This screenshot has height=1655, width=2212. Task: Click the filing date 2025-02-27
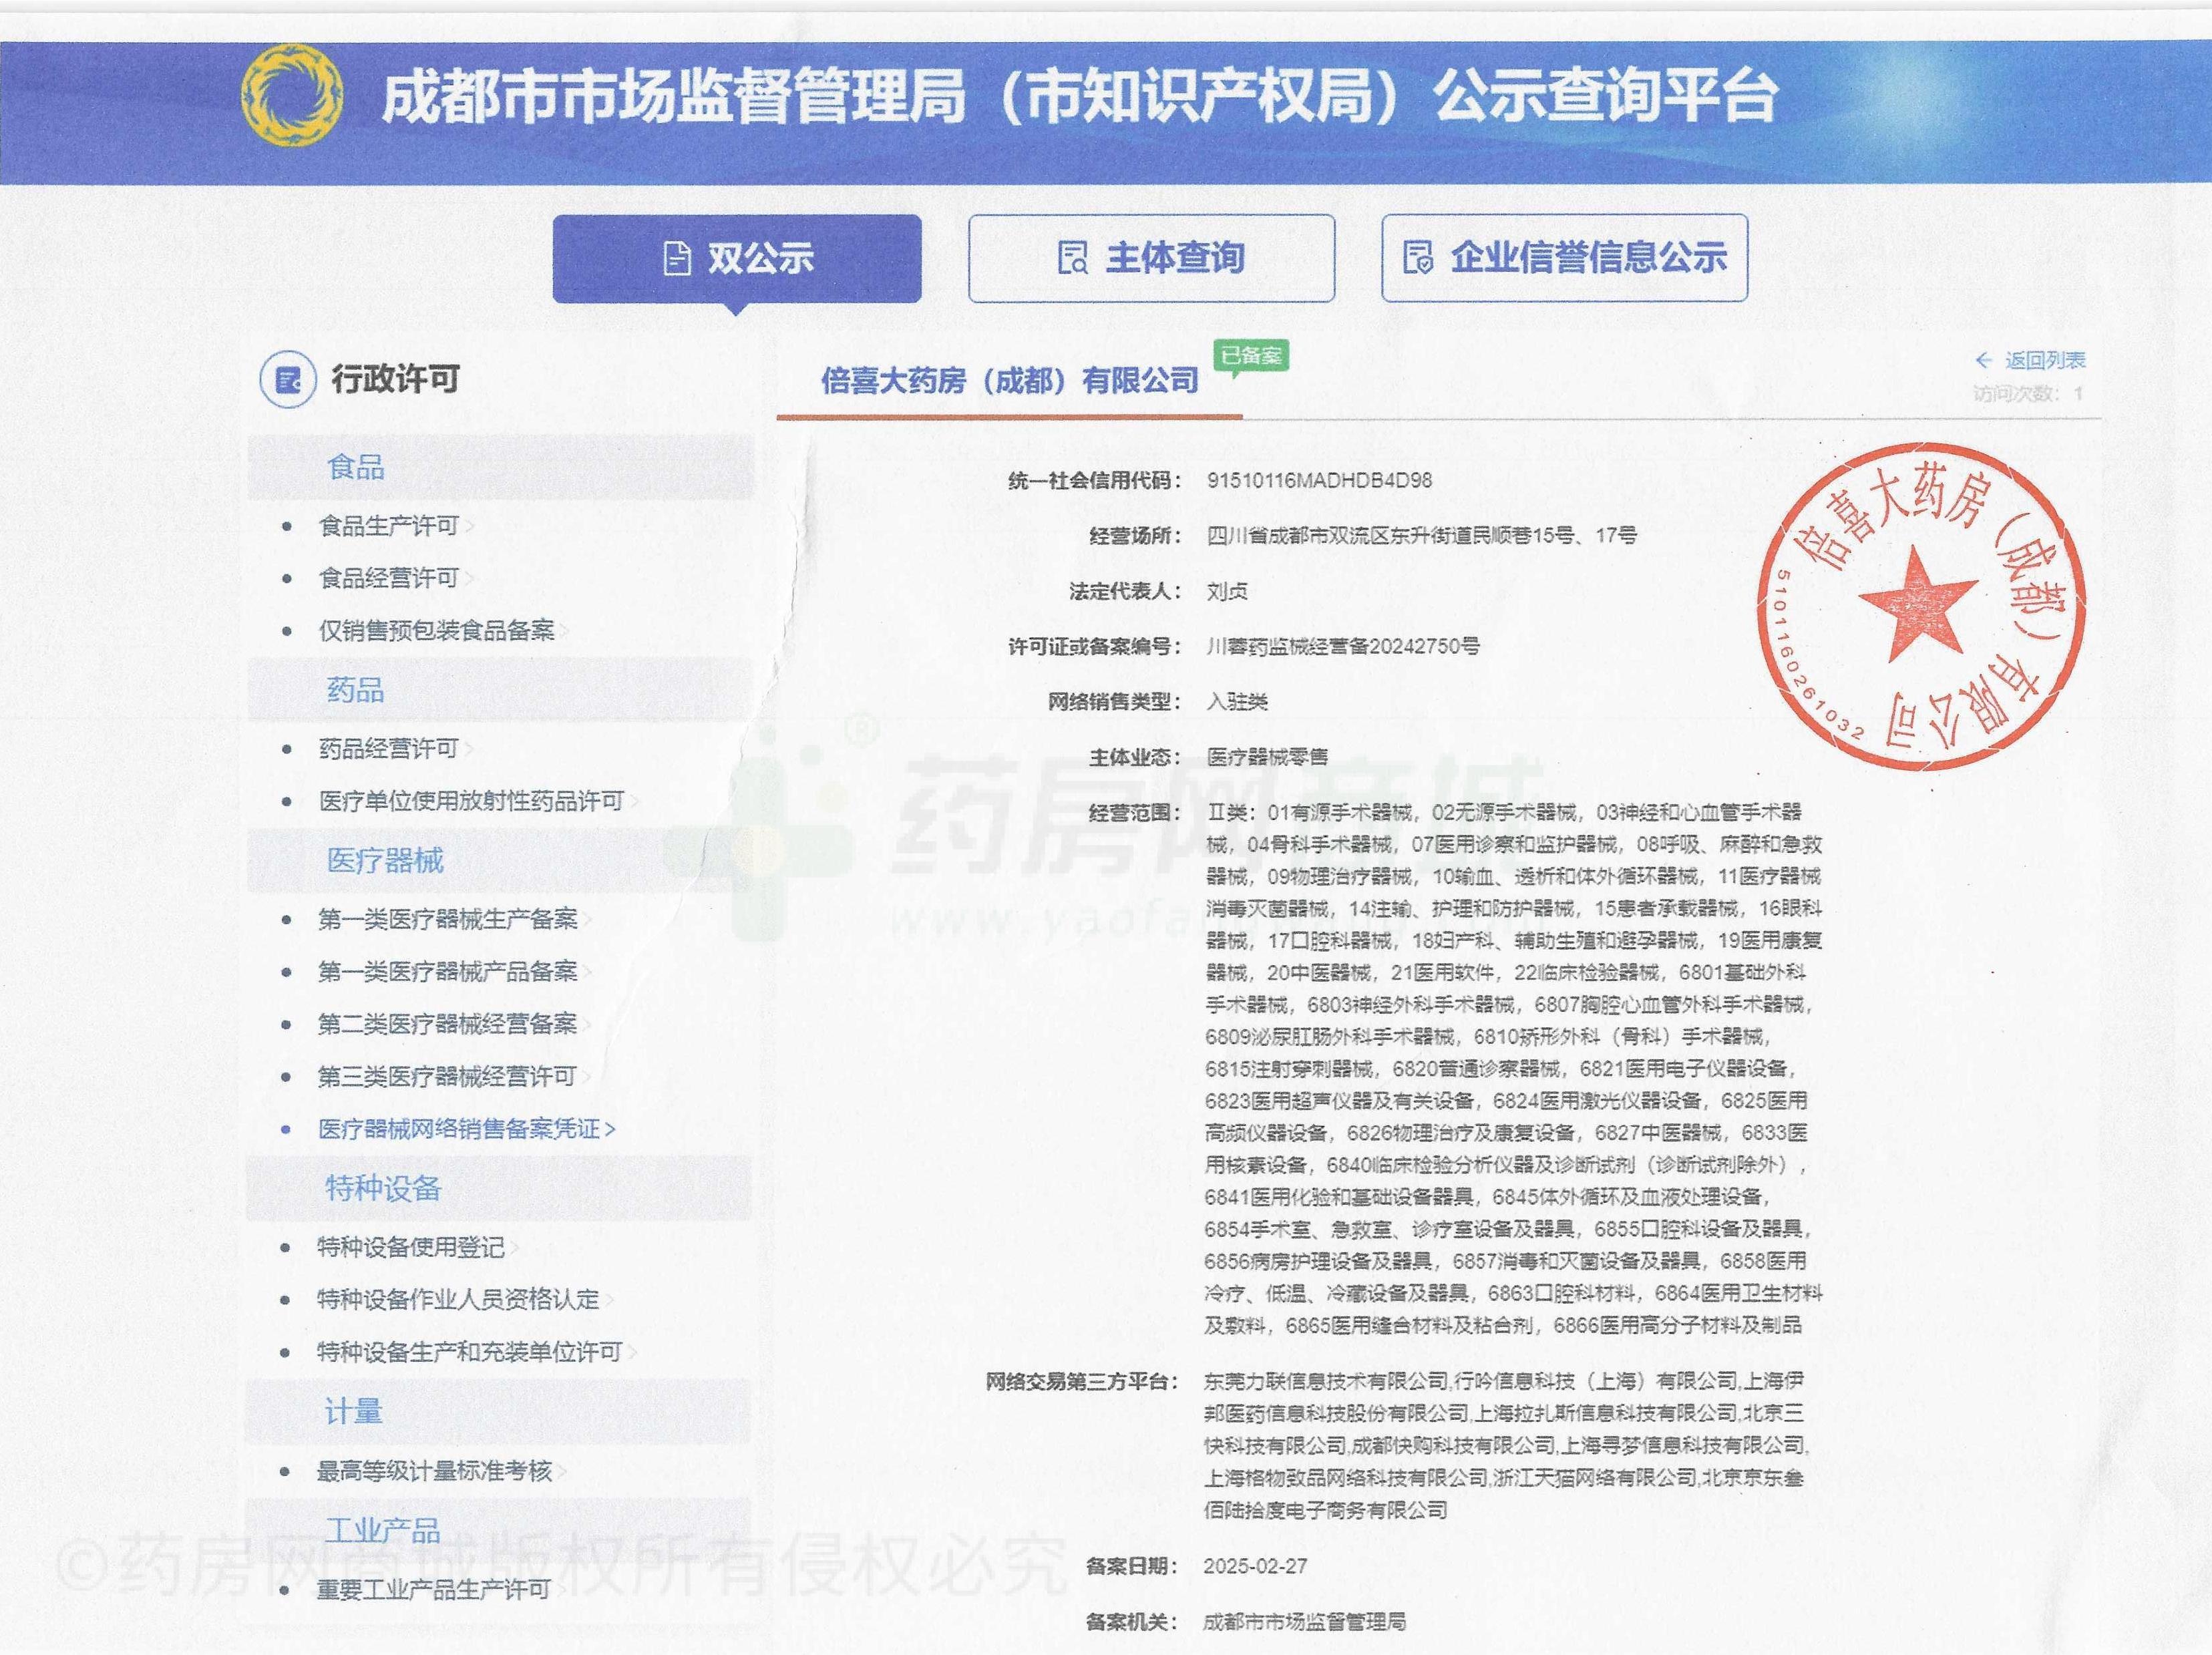[x=1255, y=1566]
